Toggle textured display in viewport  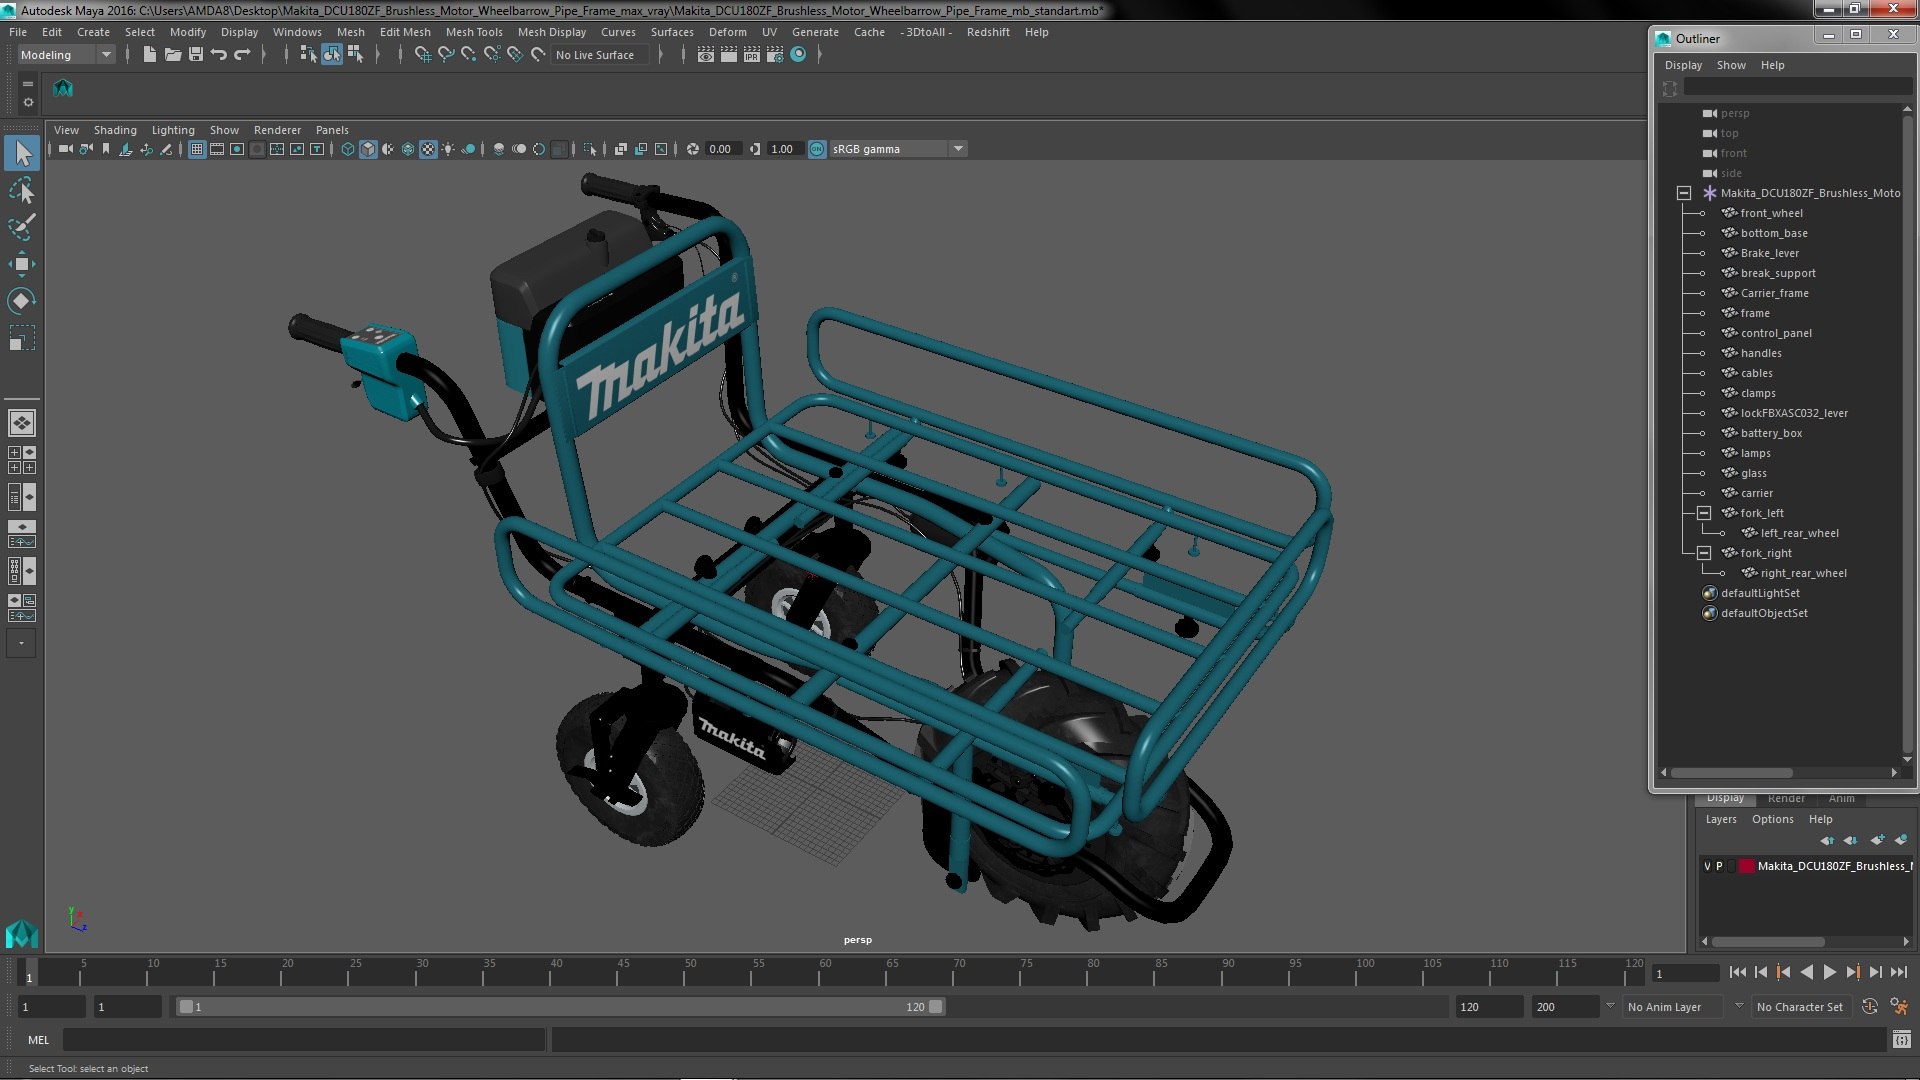coord(428,149)
